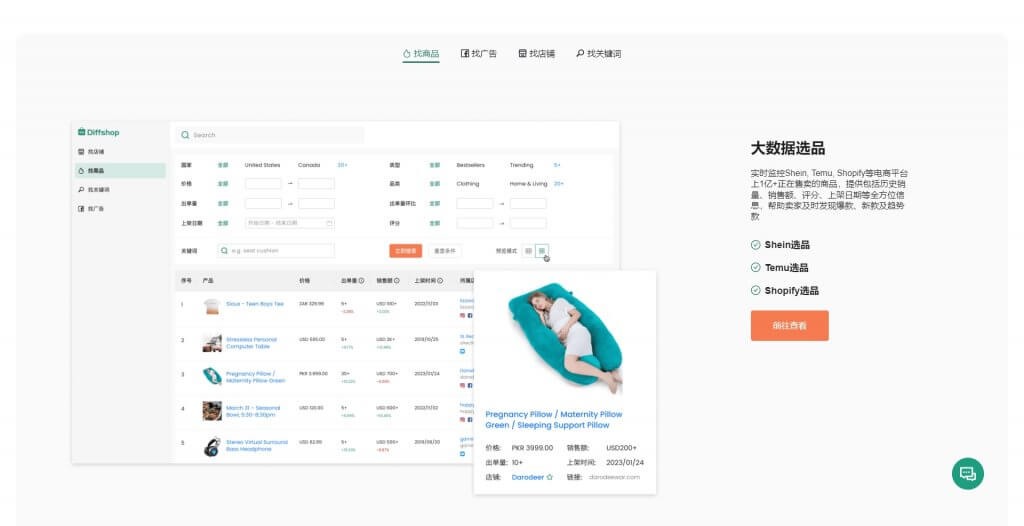Expand the 20+ more countries list
Image resolution: width=1024 pixels, height=526 pixels.
[342, 165]
